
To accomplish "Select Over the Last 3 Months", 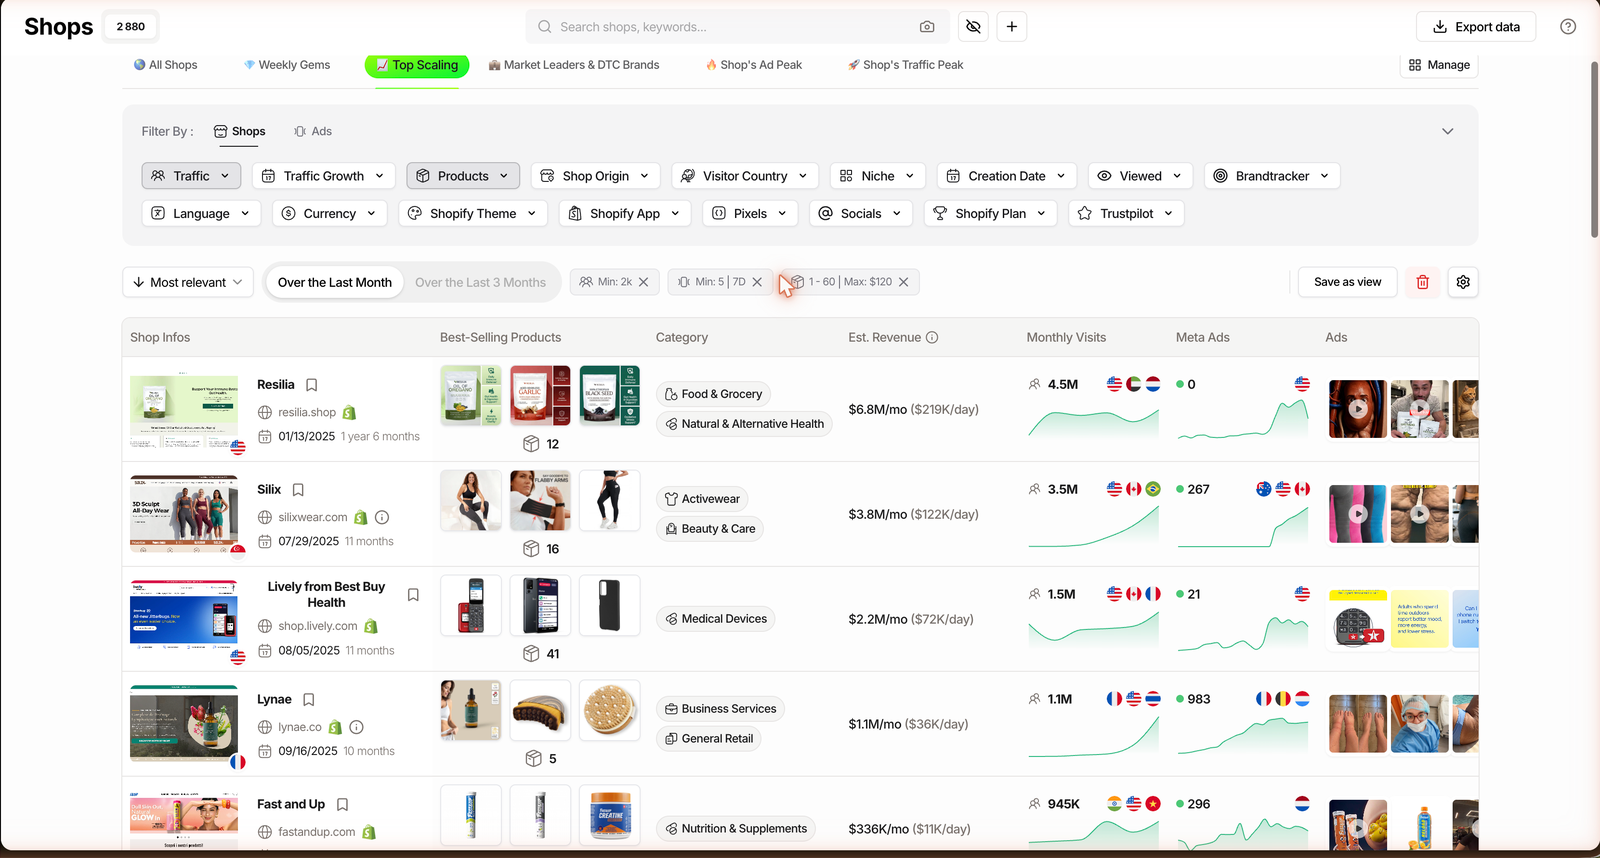I will pos(480,283).
